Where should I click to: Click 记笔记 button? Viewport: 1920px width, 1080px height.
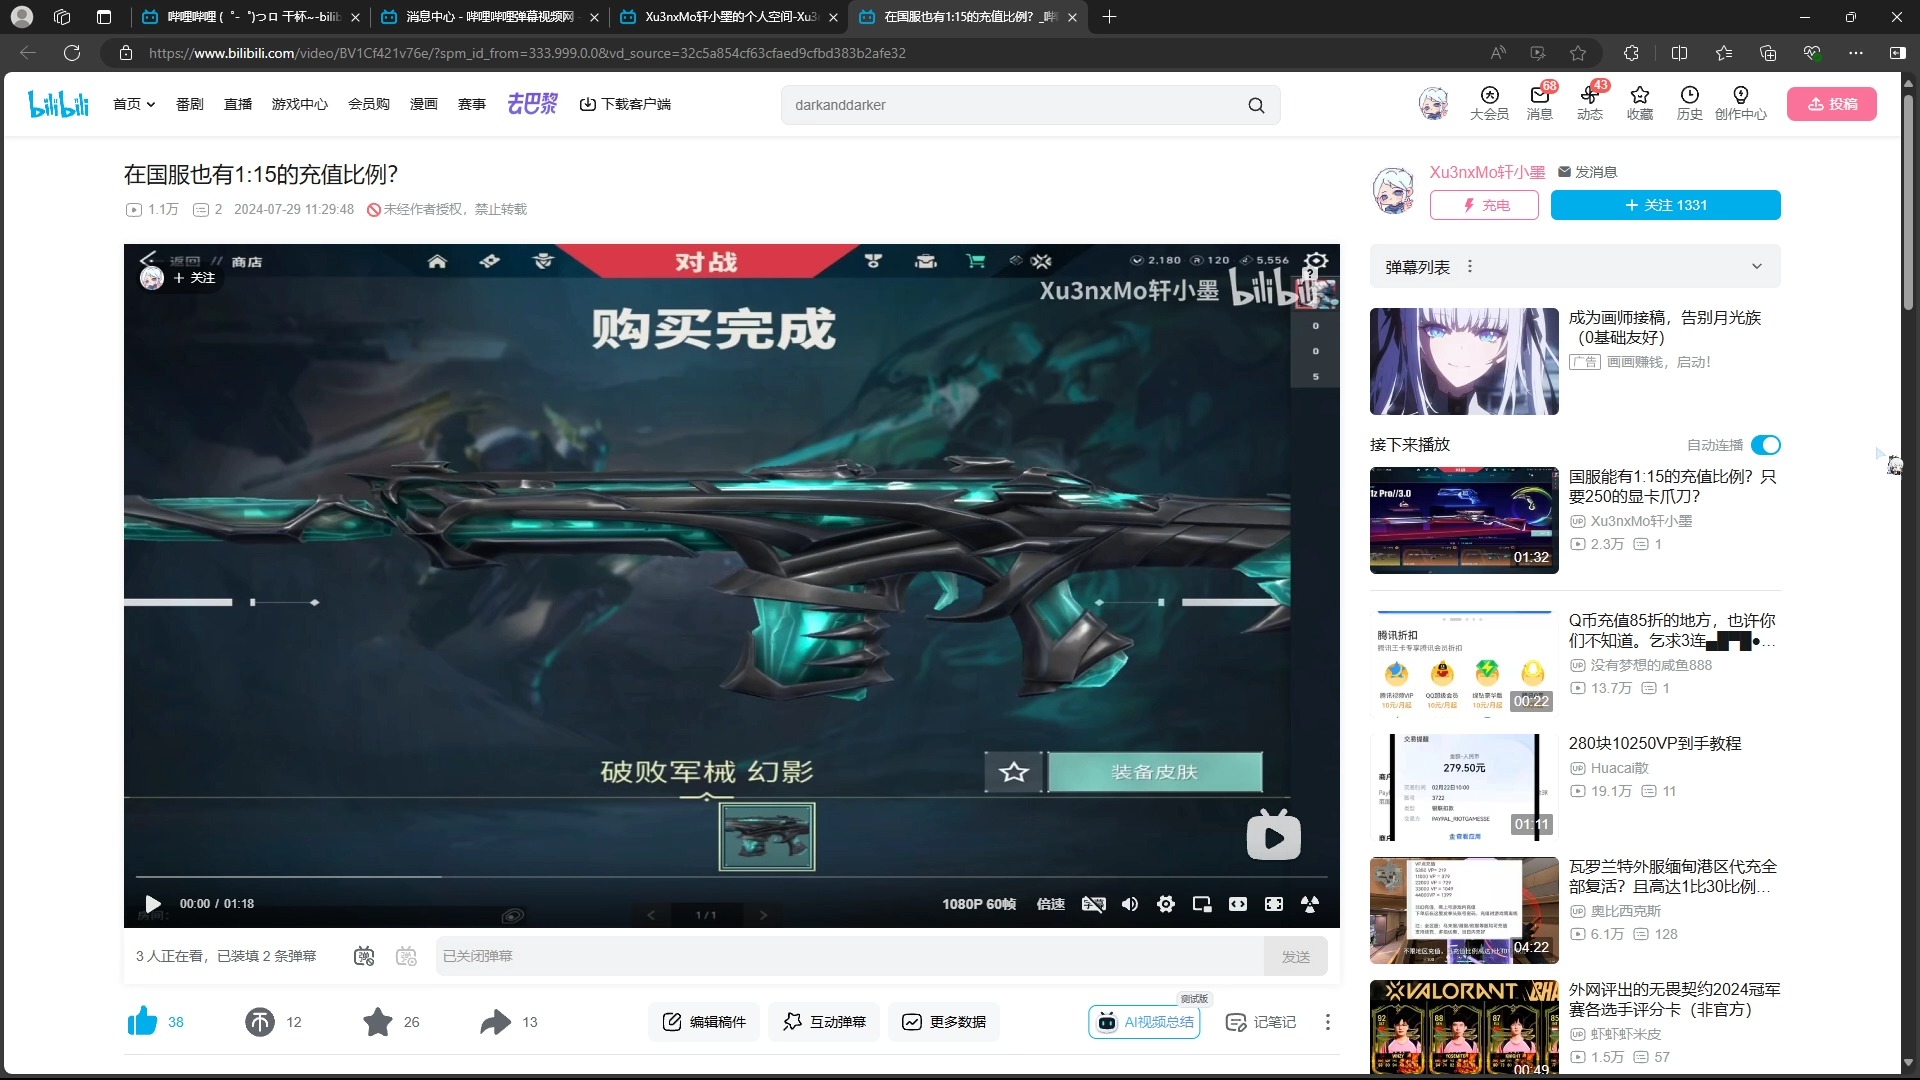point(1260,1022)
